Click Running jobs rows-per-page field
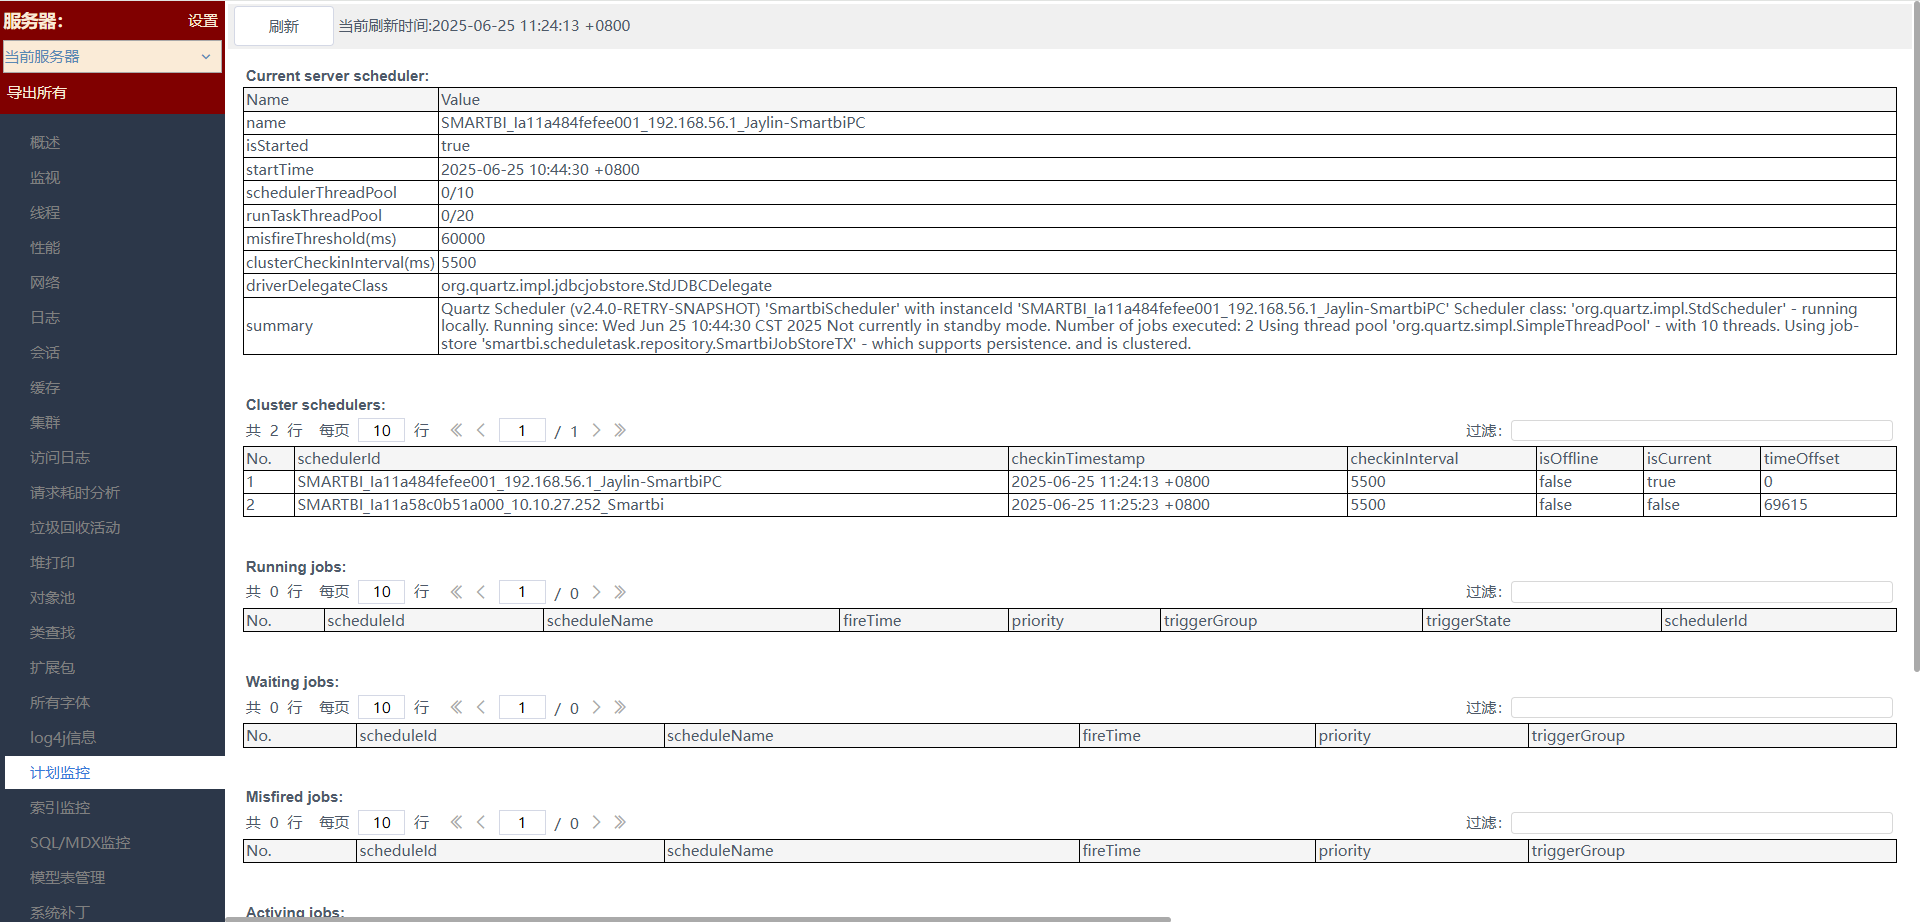This screenshot has height=922, width=1920. point(382,592)
